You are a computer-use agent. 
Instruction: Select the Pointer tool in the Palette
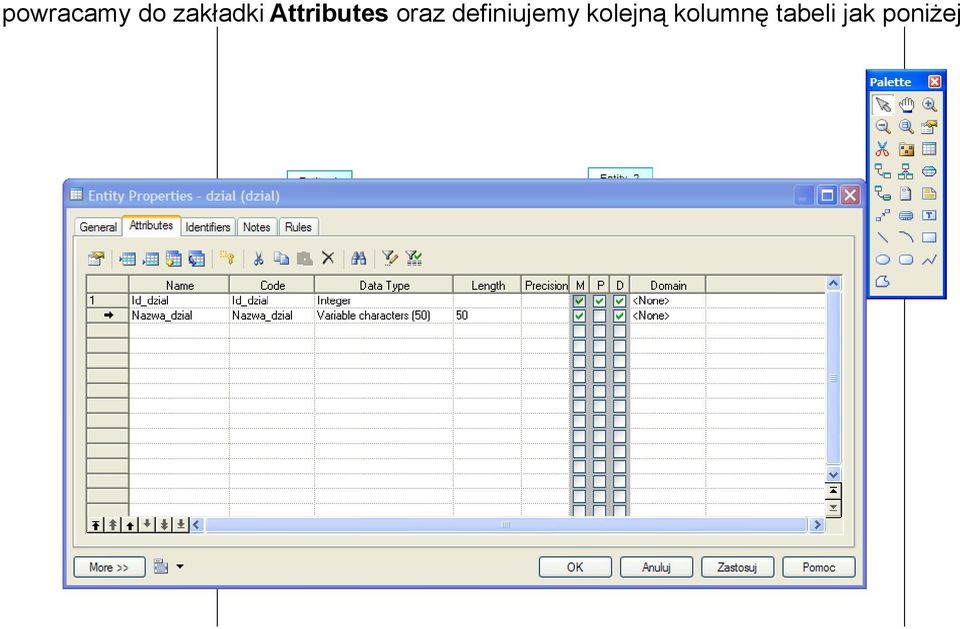coord(882,105)
